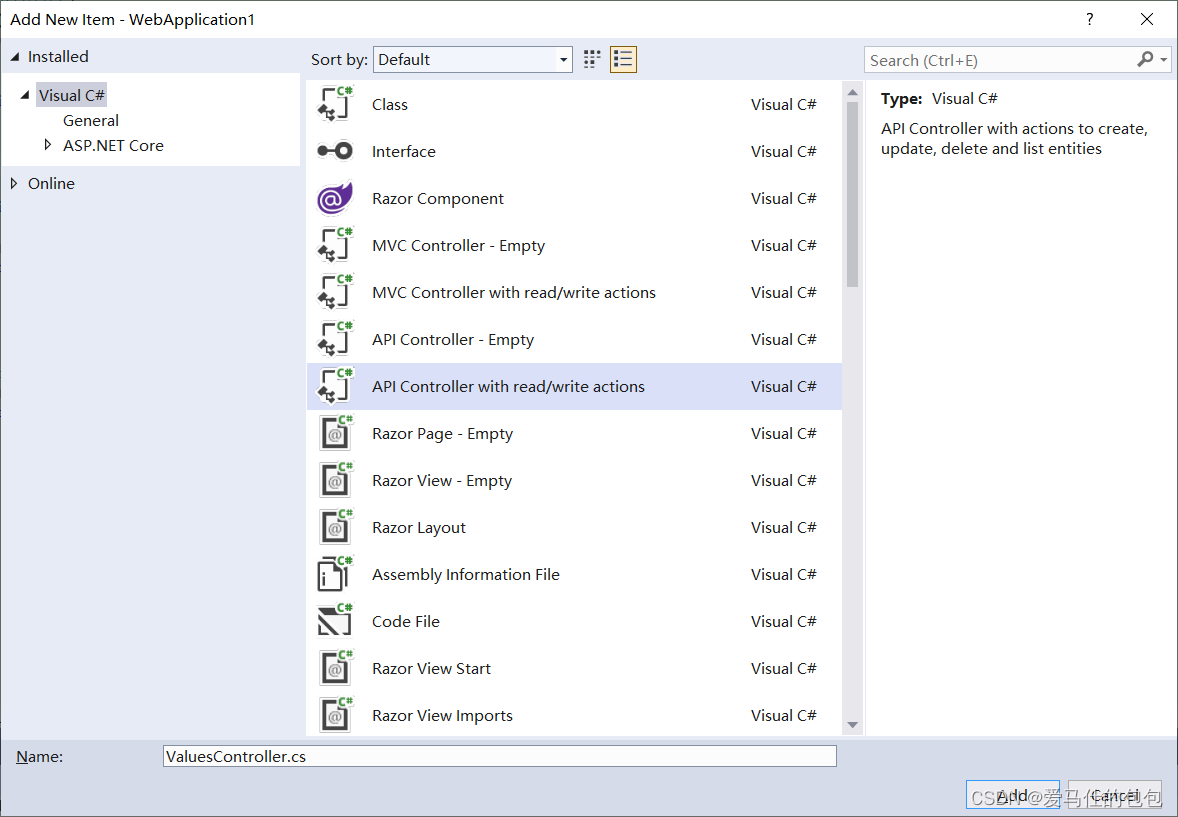Collapse the Installed section
The width and height of the screenshot is (1178, 817).
[x=14, y=56]
